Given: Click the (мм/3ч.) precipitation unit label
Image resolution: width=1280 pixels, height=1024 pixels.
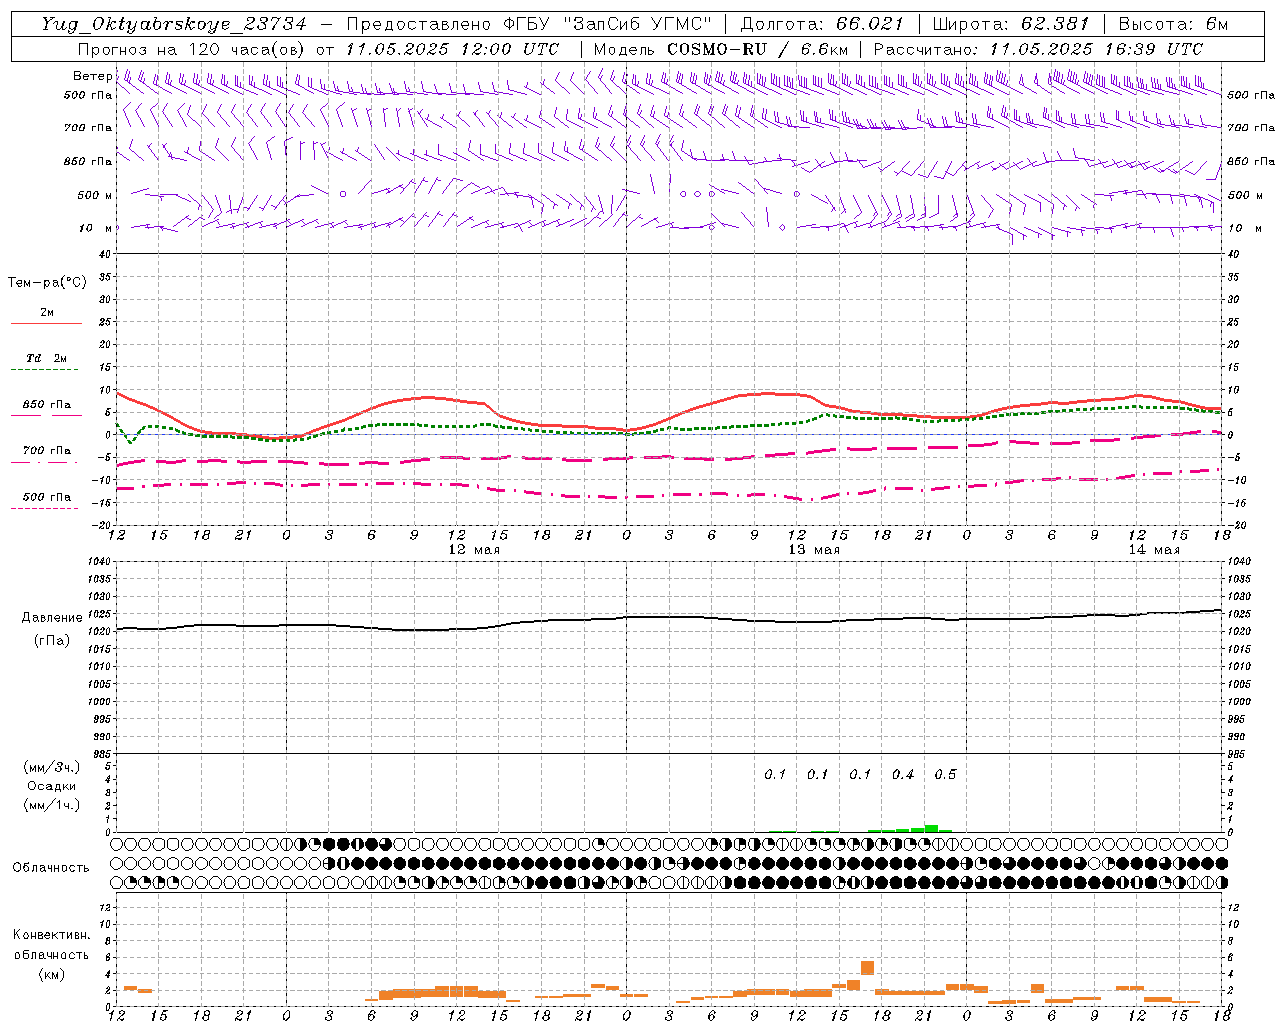Looking at the screenshot, I should click(52, 767).
